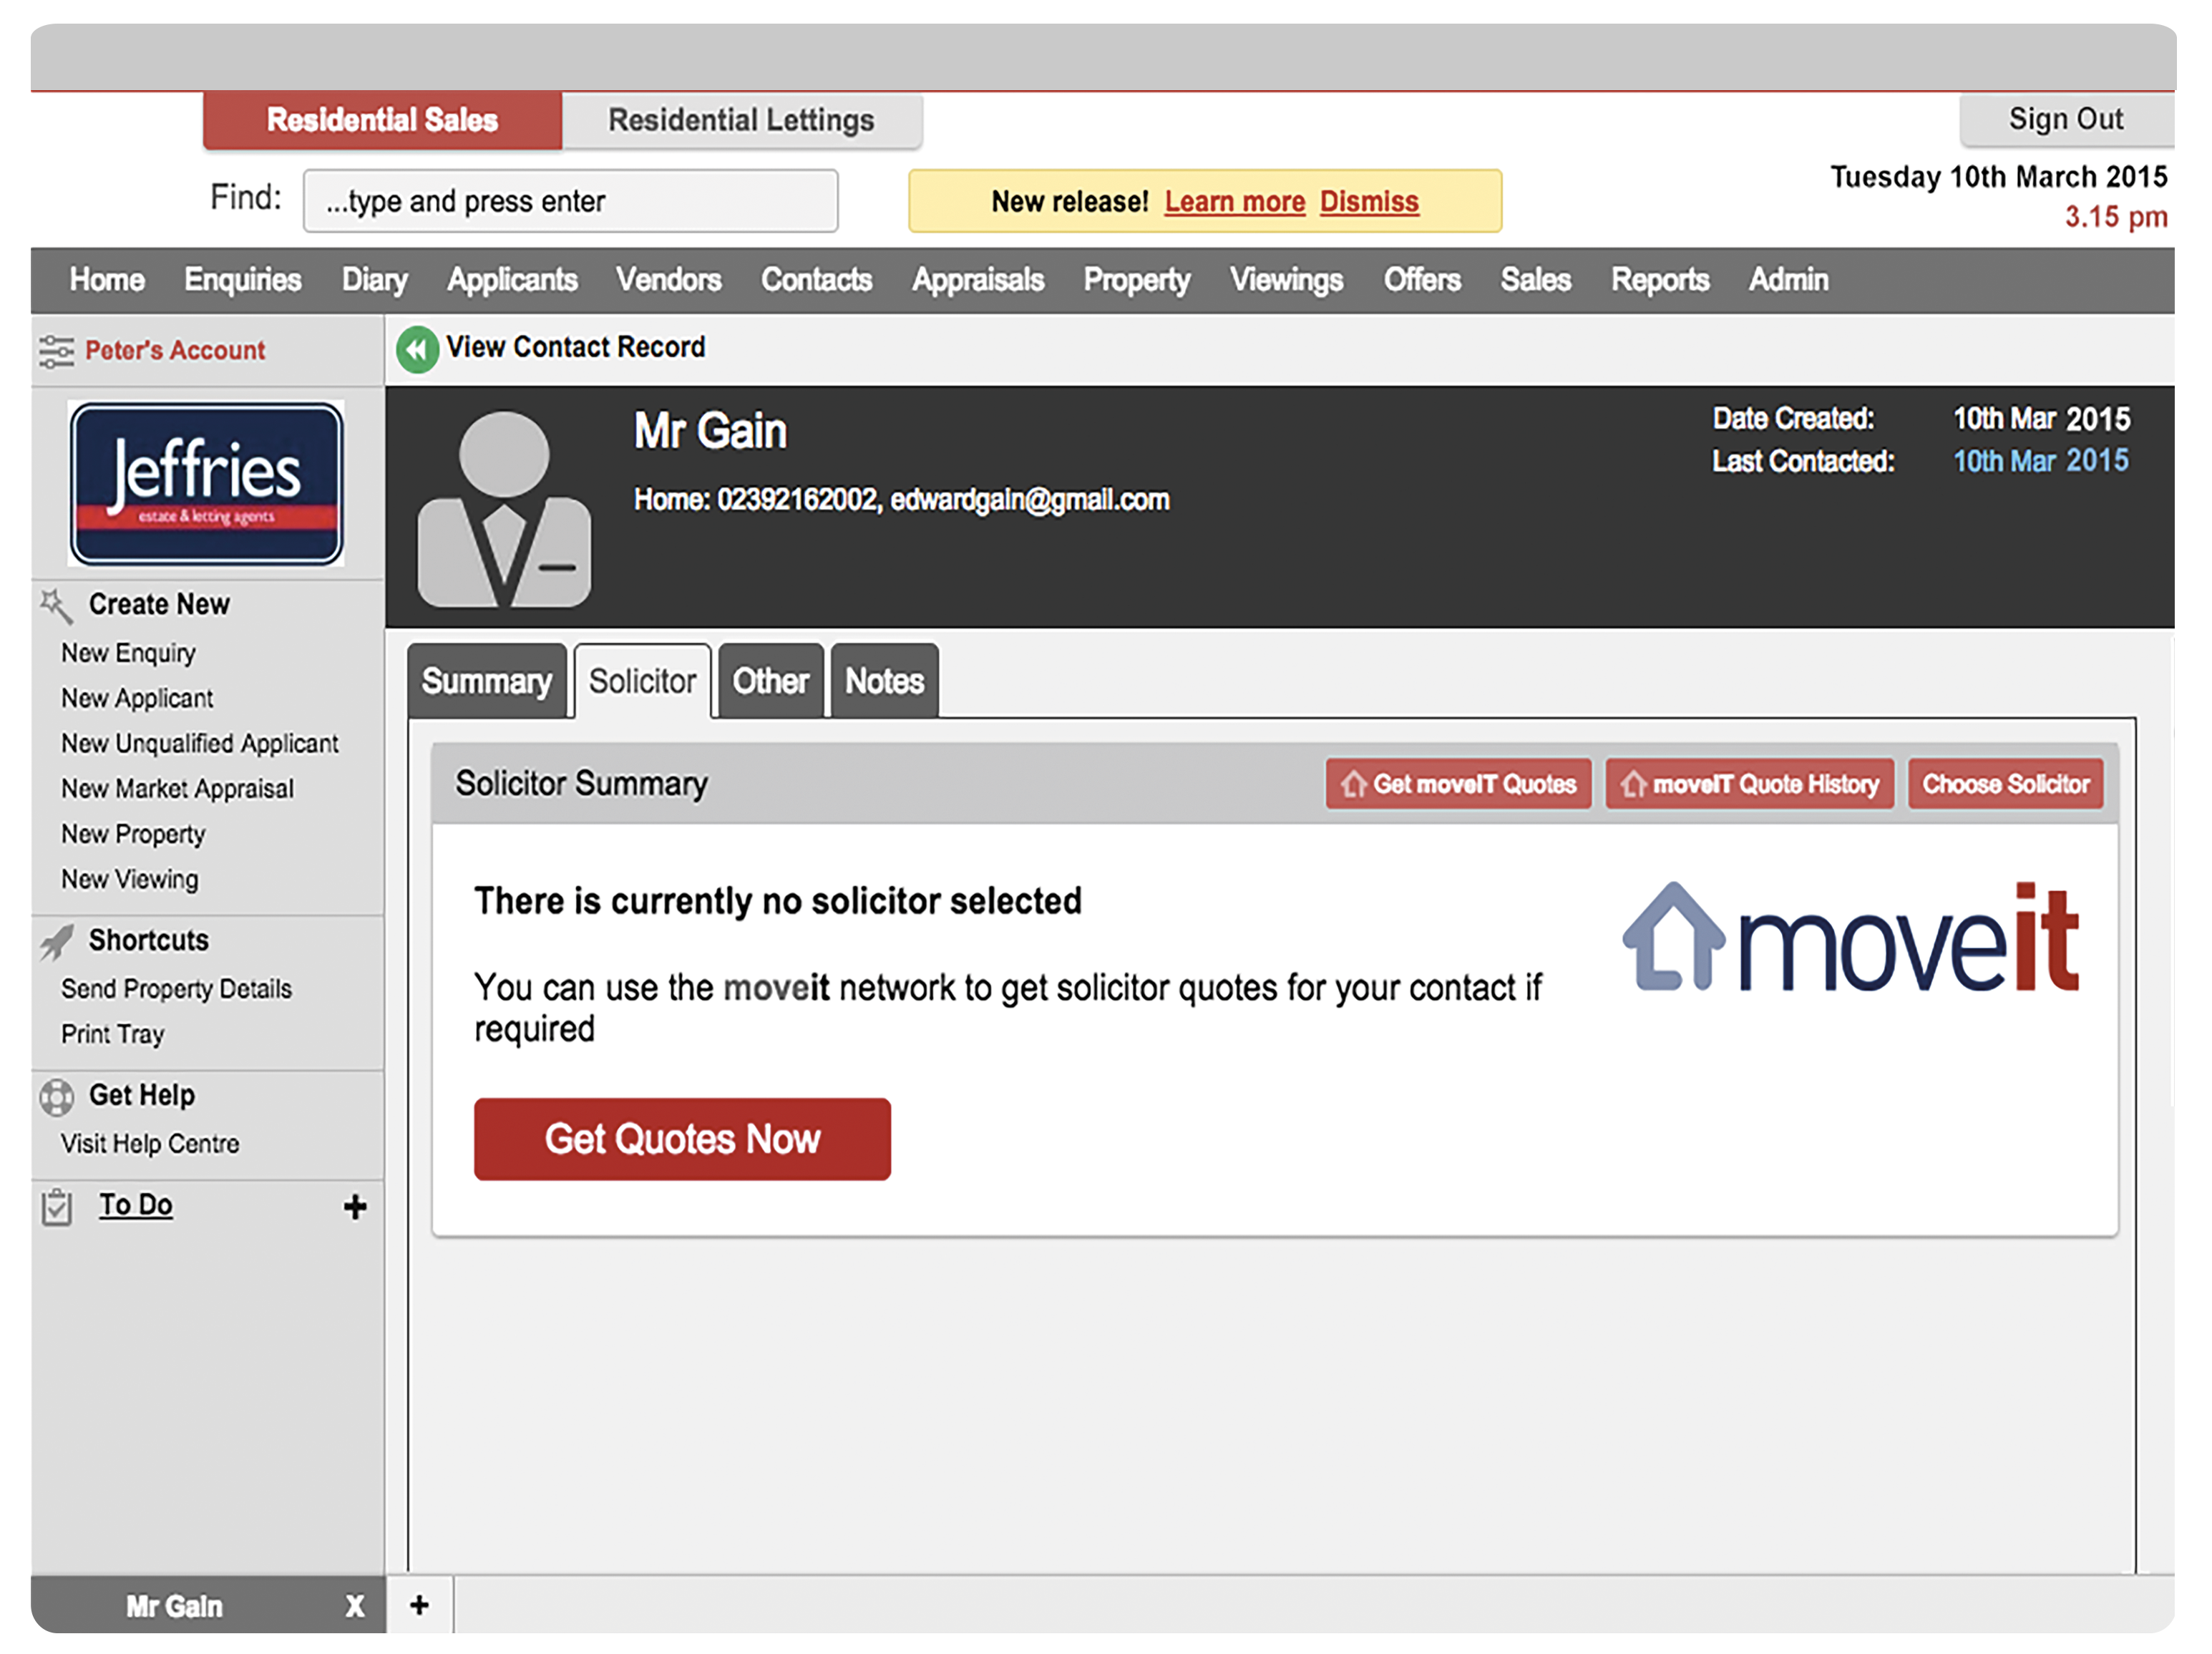Click the contact avatar placeholder image
Viewport: 2212px width, 1654px height.
[x=503, y=508]
